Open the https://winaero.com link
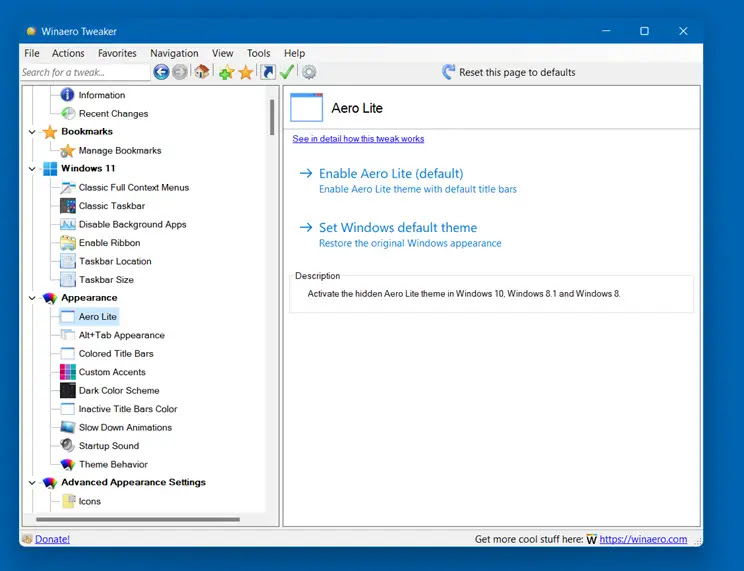The width and height of the screenshot is (744, 571). point(643,539)
